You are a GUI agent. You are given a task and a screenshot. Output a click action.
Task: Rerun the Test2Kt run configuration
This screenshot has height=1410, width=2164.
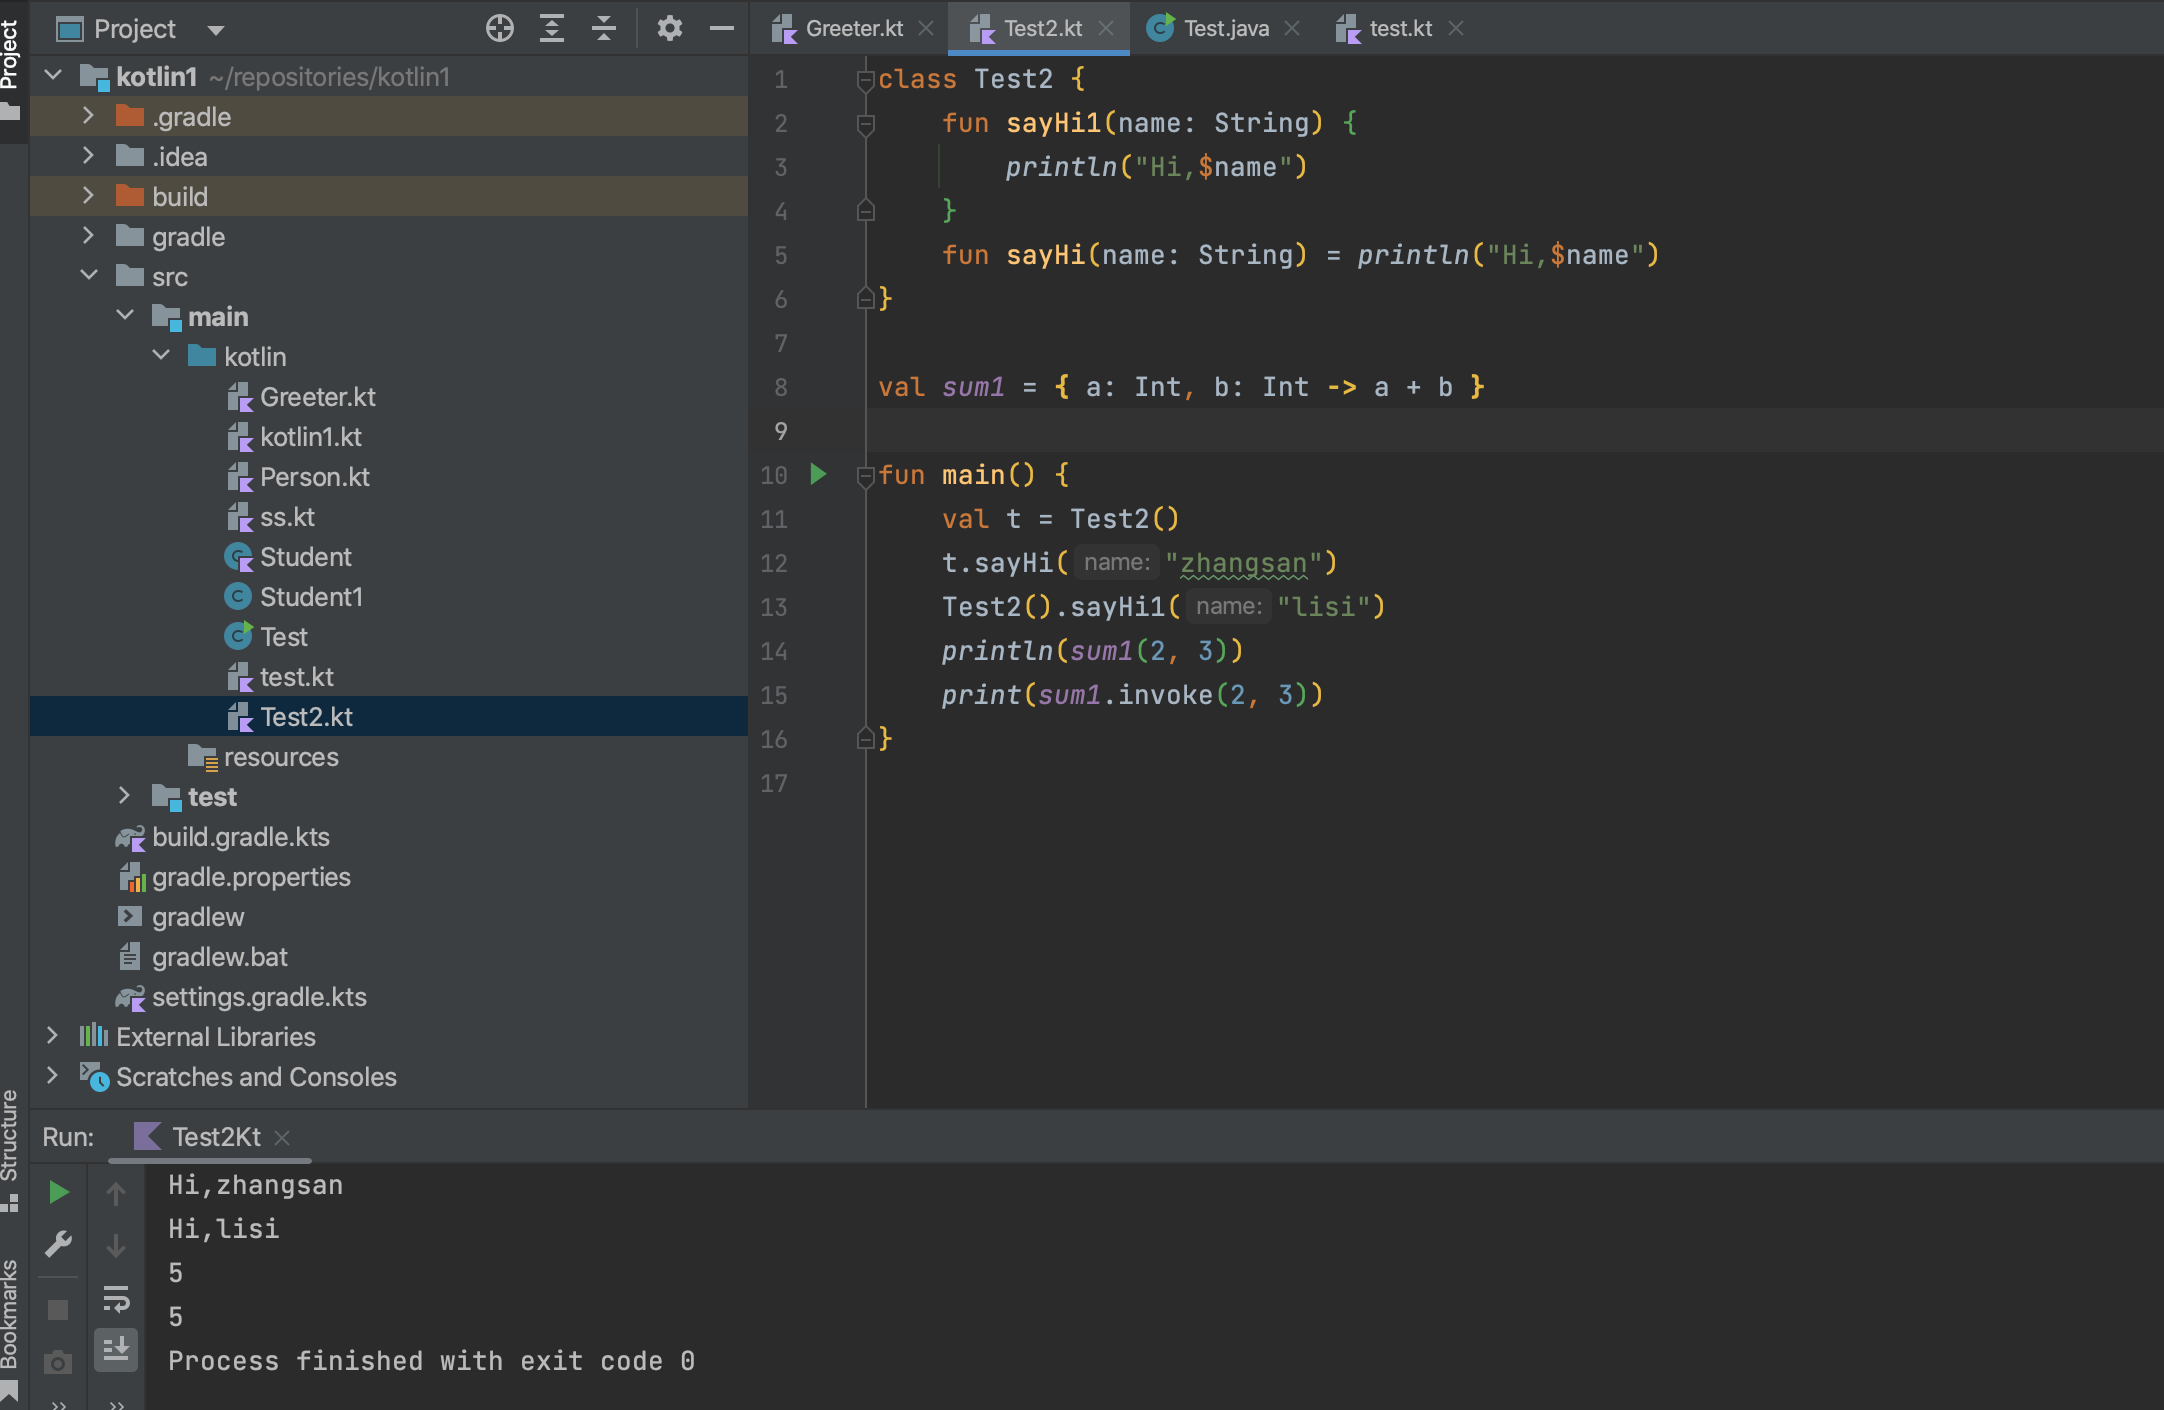tap(58, 1191)
